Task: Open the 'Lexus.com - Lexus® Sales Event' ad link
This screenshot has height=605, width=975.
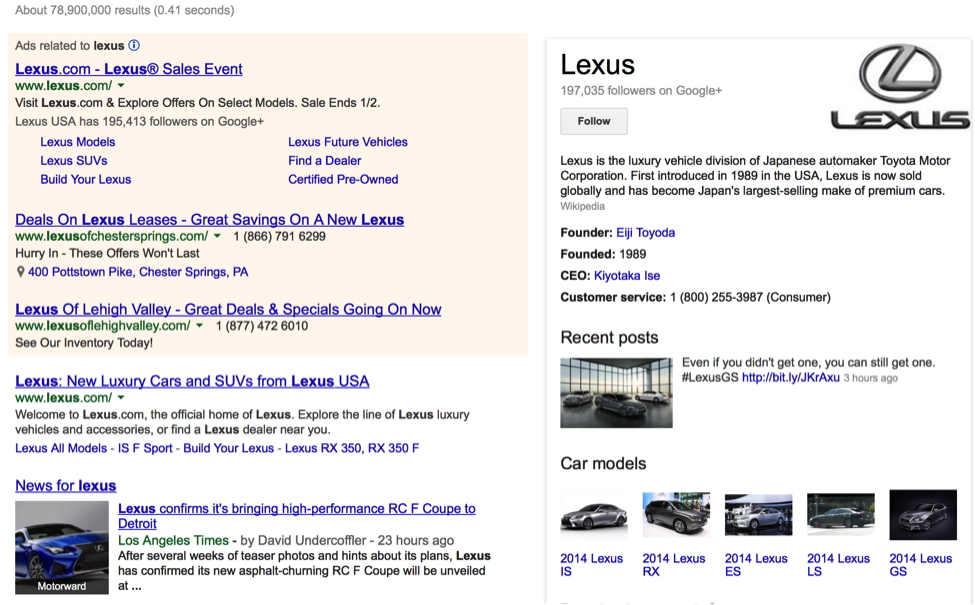Action: [x=129, y=69]
